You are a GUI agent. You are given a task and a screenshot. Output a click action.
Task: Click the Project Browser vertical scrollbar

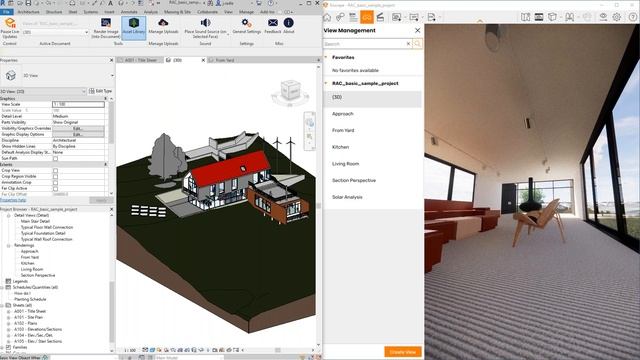112,312
